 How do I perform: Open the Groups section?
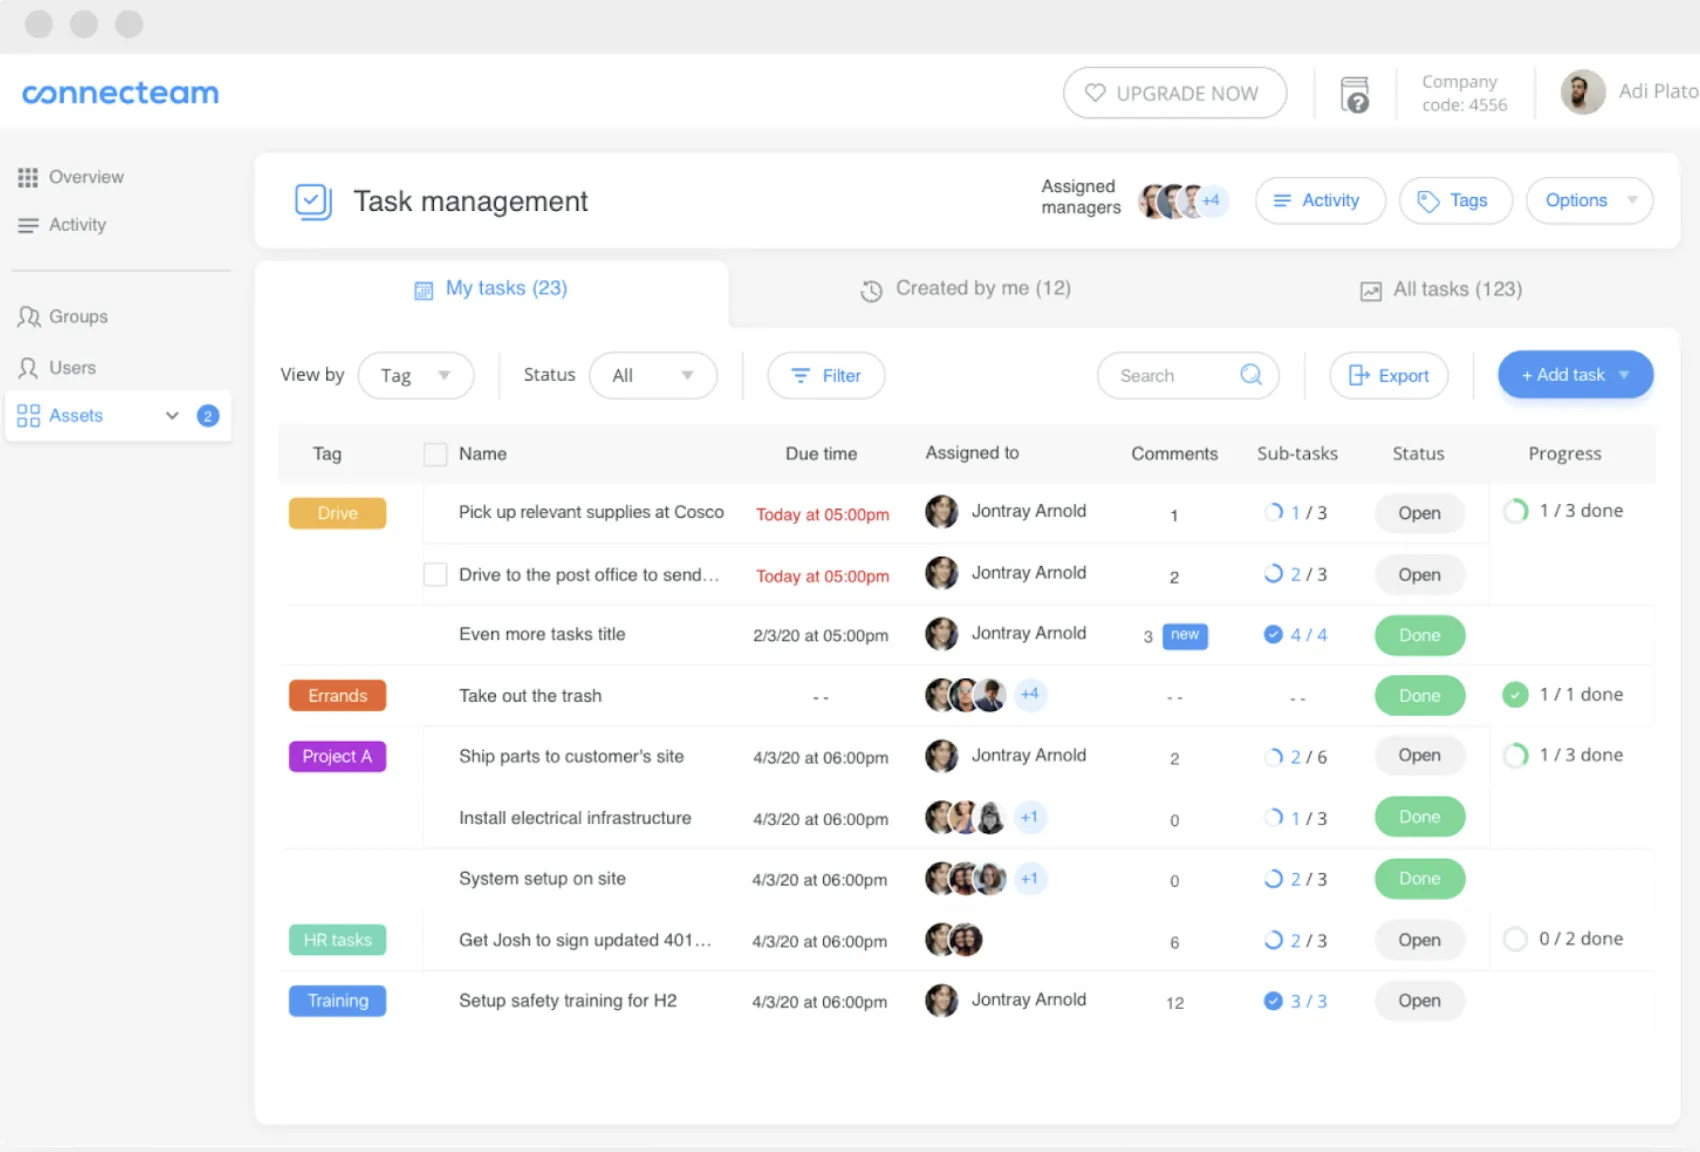77,316
